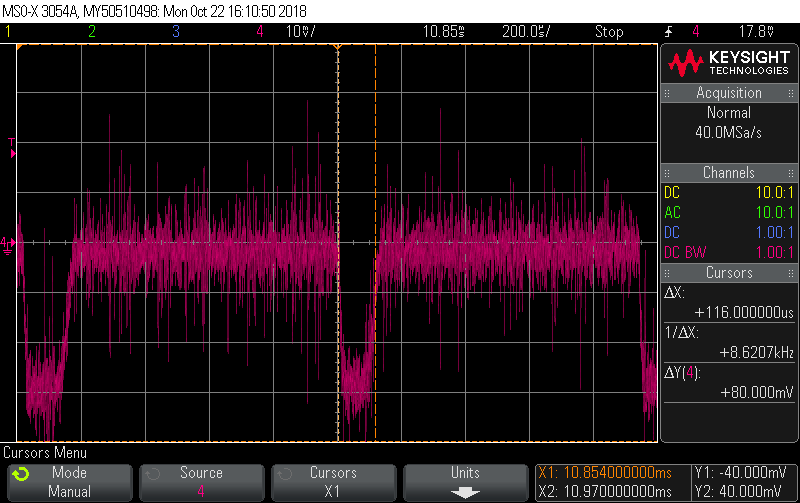Click channel 2 AC 10.0:1 row

pyautogui.click(x=729, y=213)
